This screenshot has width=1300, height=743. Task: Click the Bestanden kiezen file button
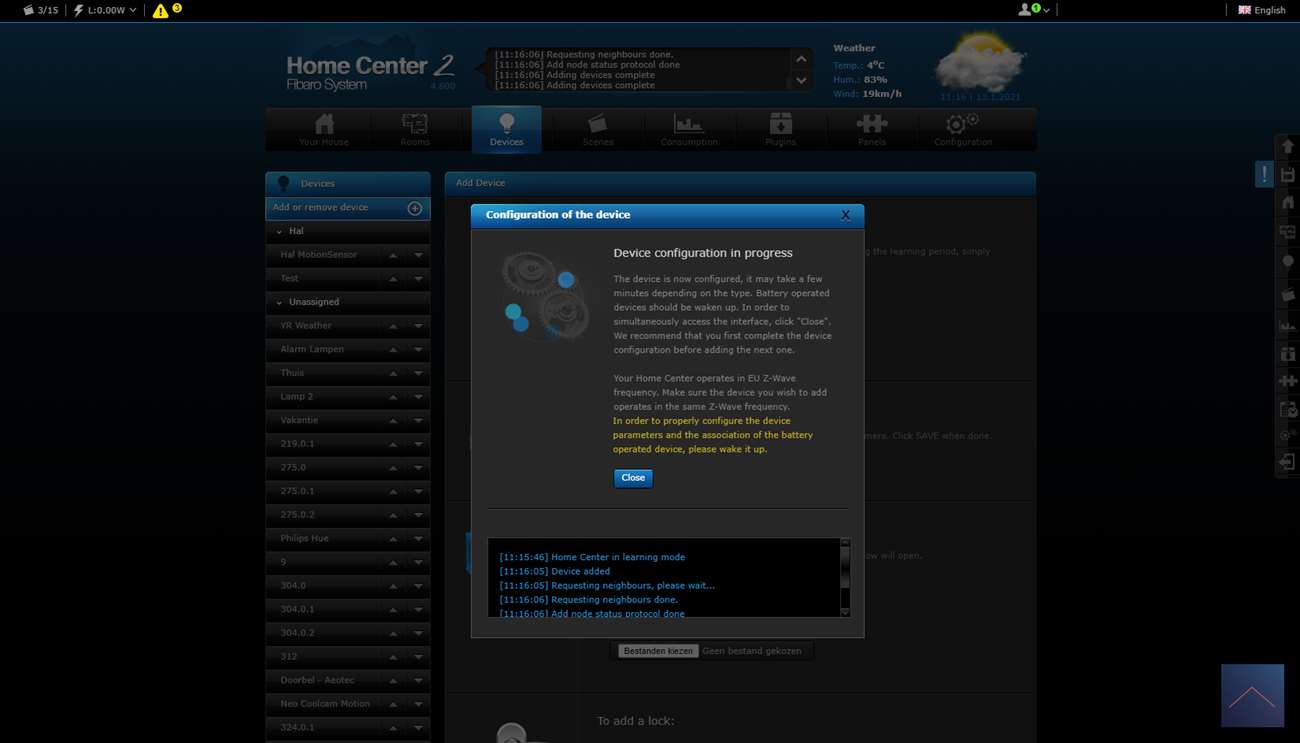point(657,651)
